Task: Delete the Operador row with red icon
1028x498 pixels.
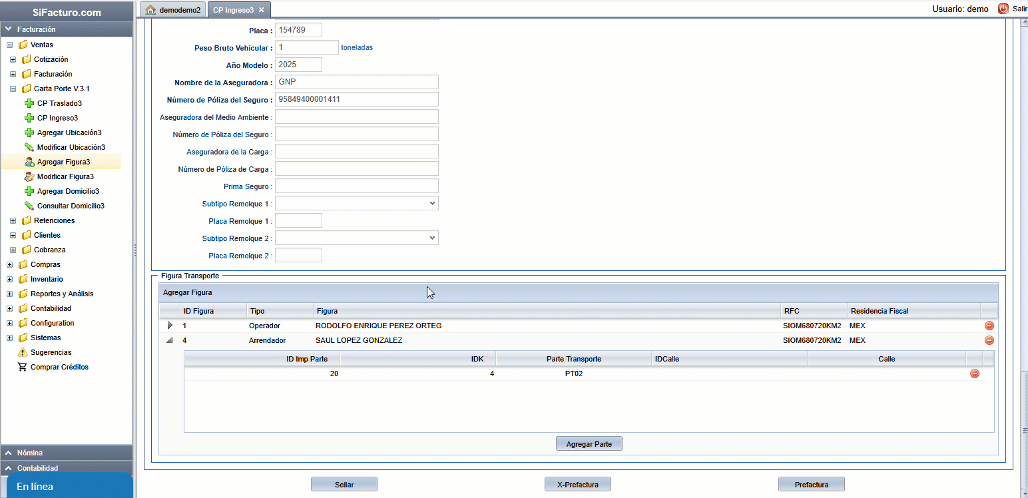Action: pos(989,326)
